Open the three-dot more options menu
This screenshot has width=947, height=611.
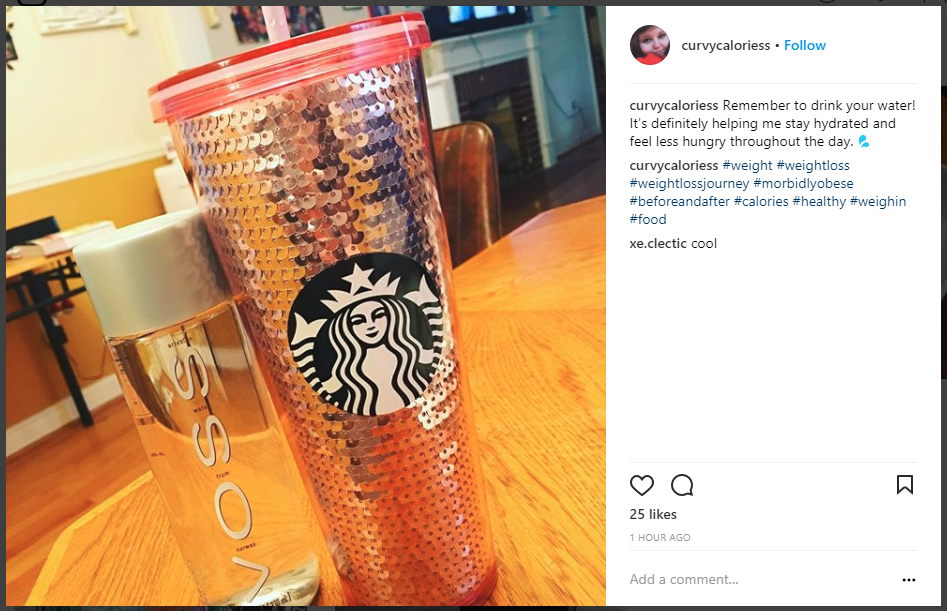tap(908, 580)
